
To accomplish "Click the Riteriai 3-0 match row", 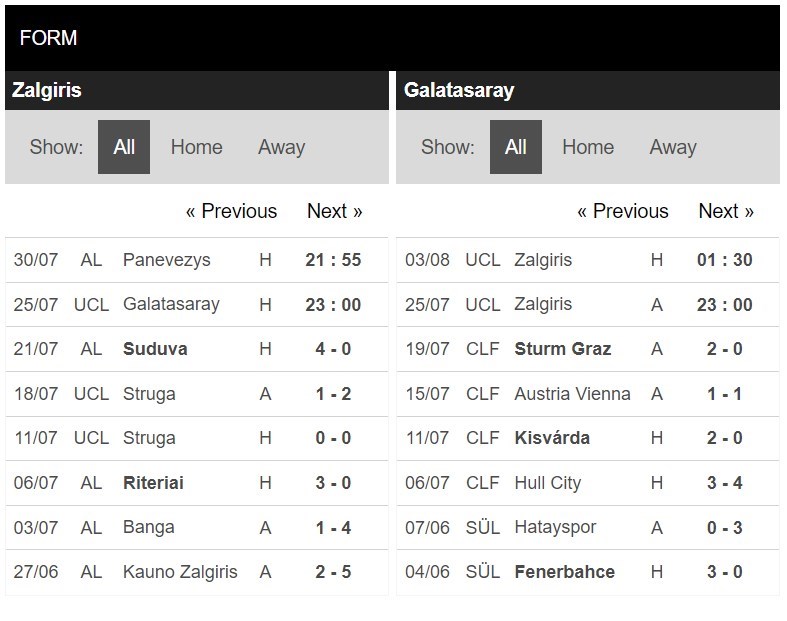I will (x=197, y=483).
